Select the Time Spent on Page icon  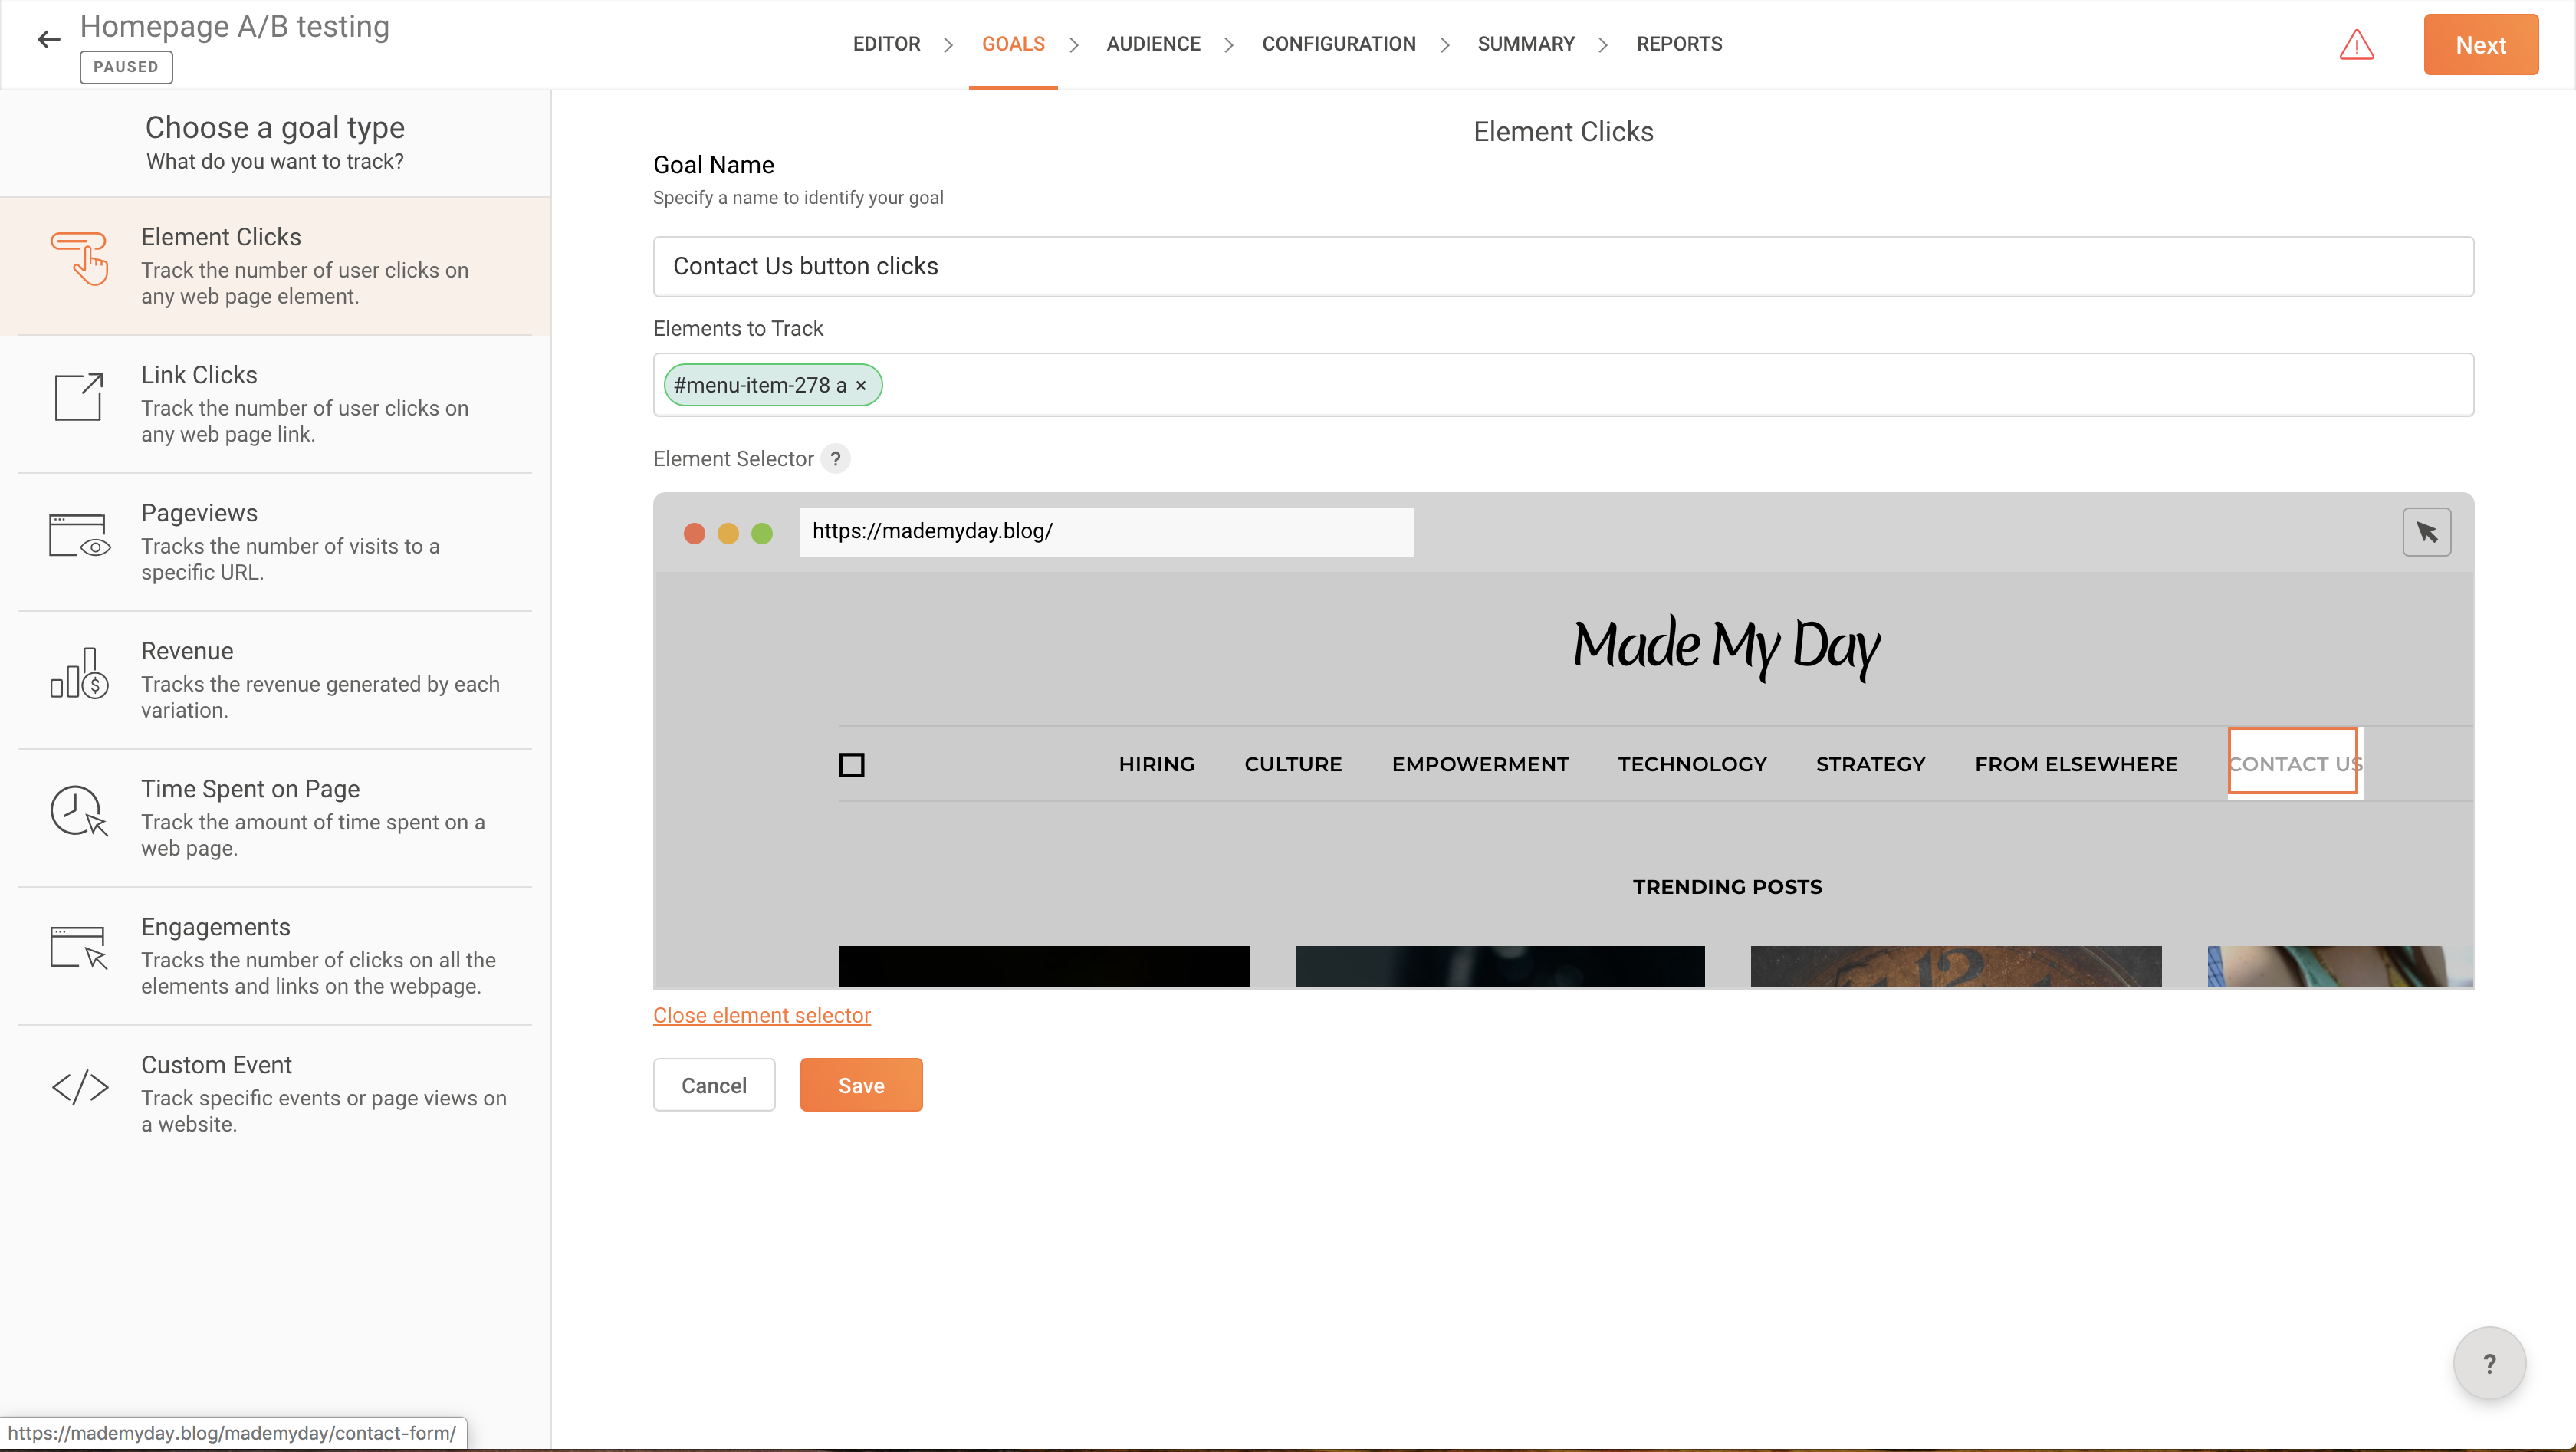click(79, 811)
